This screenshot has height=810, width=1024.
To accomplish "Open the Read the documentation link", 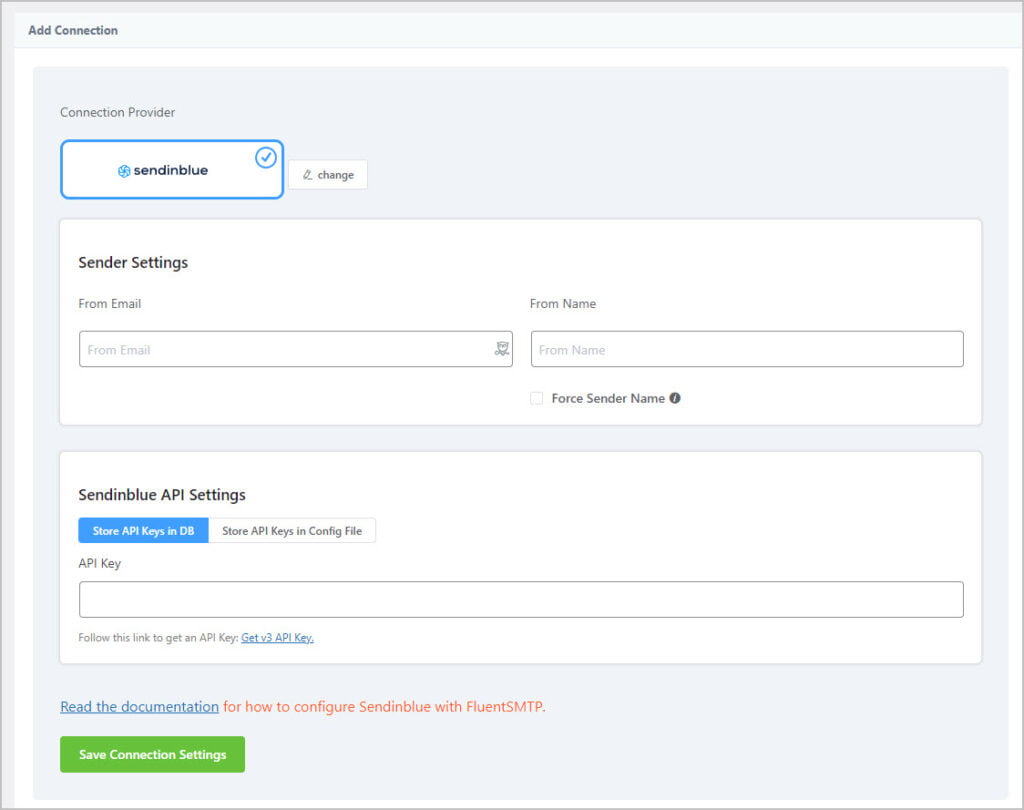I will (x=139, y=706).
